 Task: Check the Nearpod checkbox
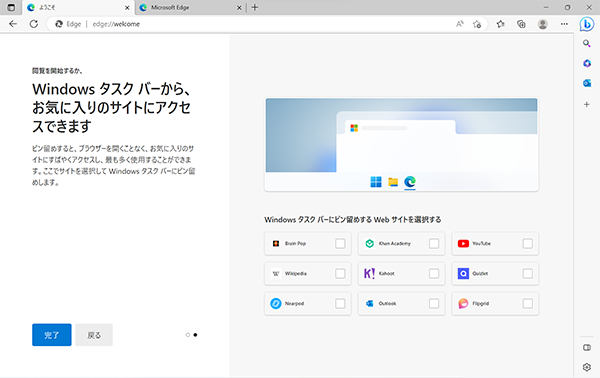click(340, 303)
